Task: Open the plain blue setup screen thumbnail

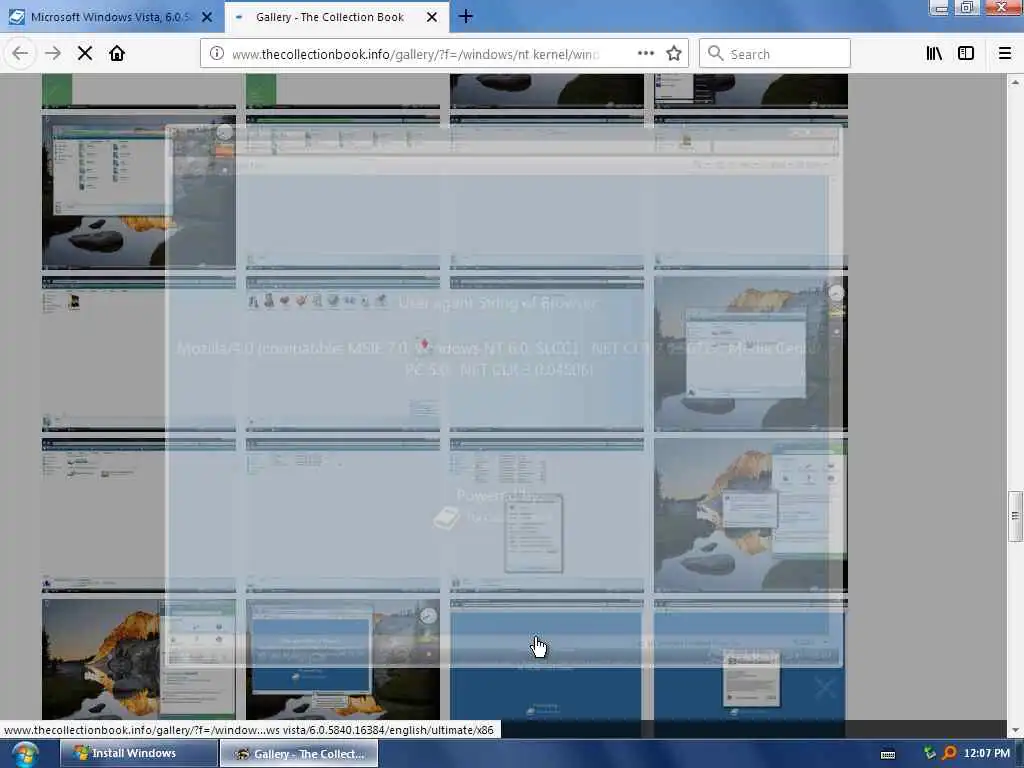Action: click(547, 660)
